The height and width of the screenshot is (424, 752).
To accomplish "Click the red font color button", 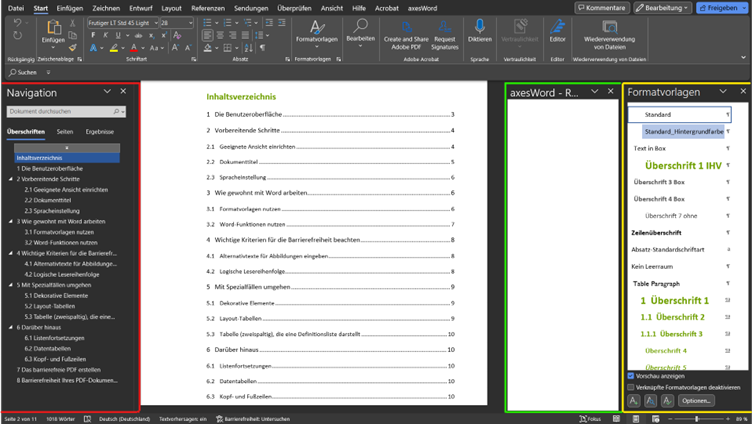I will pyautogui.click(x=134, y=47).
